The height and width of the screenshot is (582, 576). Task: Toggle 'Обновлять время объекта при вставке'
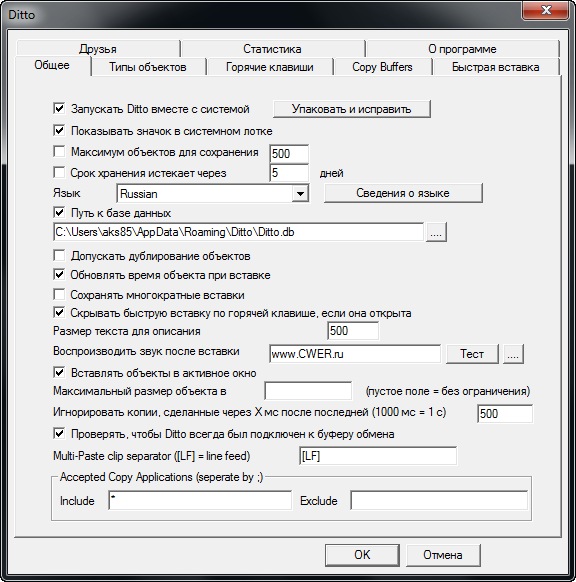point(59,275)
